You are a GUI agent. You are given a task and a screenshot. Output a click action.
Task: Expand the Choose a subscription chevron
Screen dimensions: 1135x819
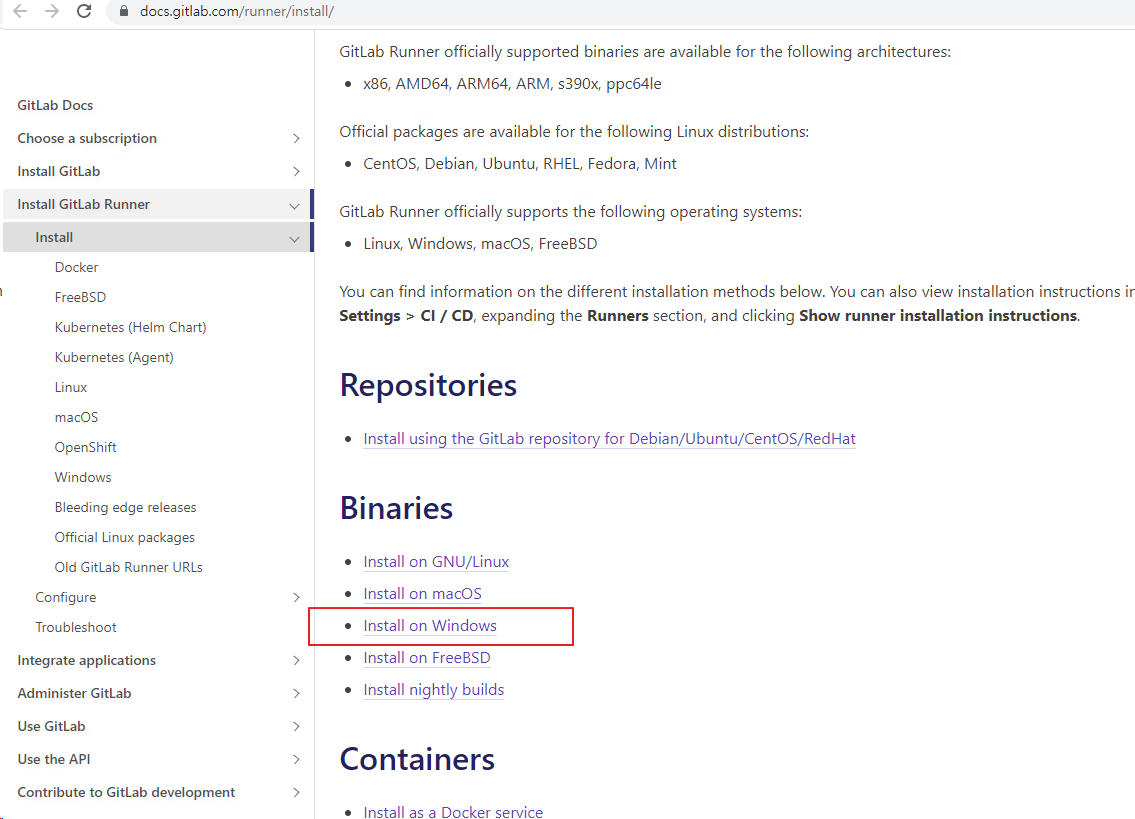point(296,138)
